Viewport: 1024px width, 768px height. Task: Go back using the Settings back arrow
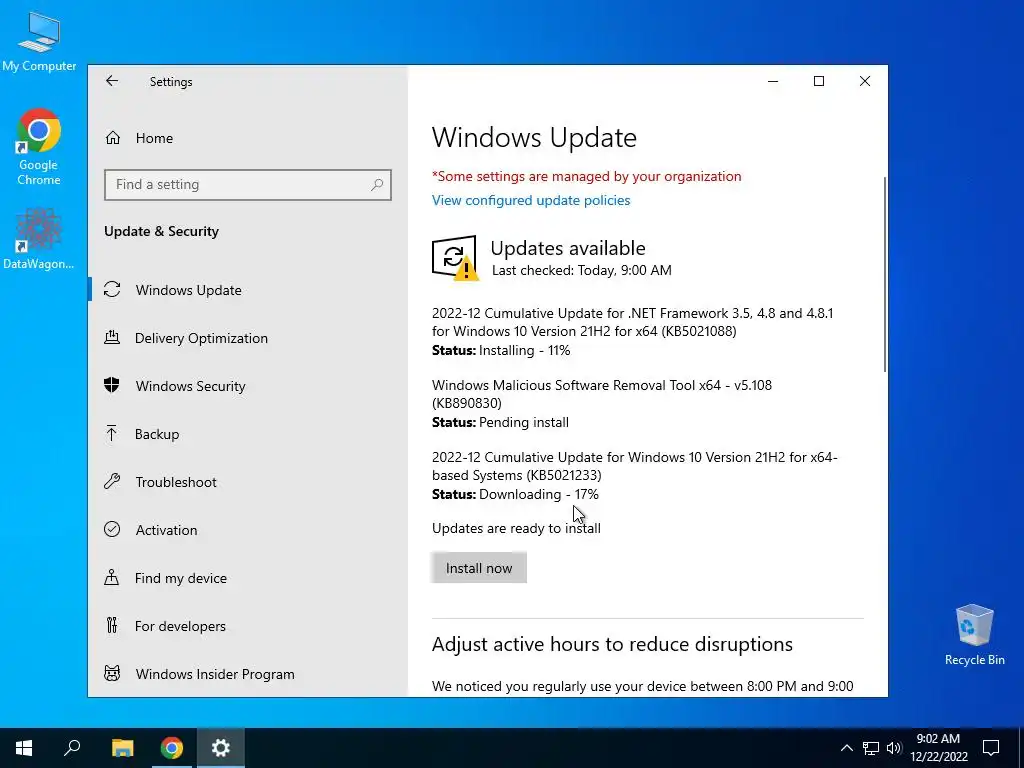112,81
